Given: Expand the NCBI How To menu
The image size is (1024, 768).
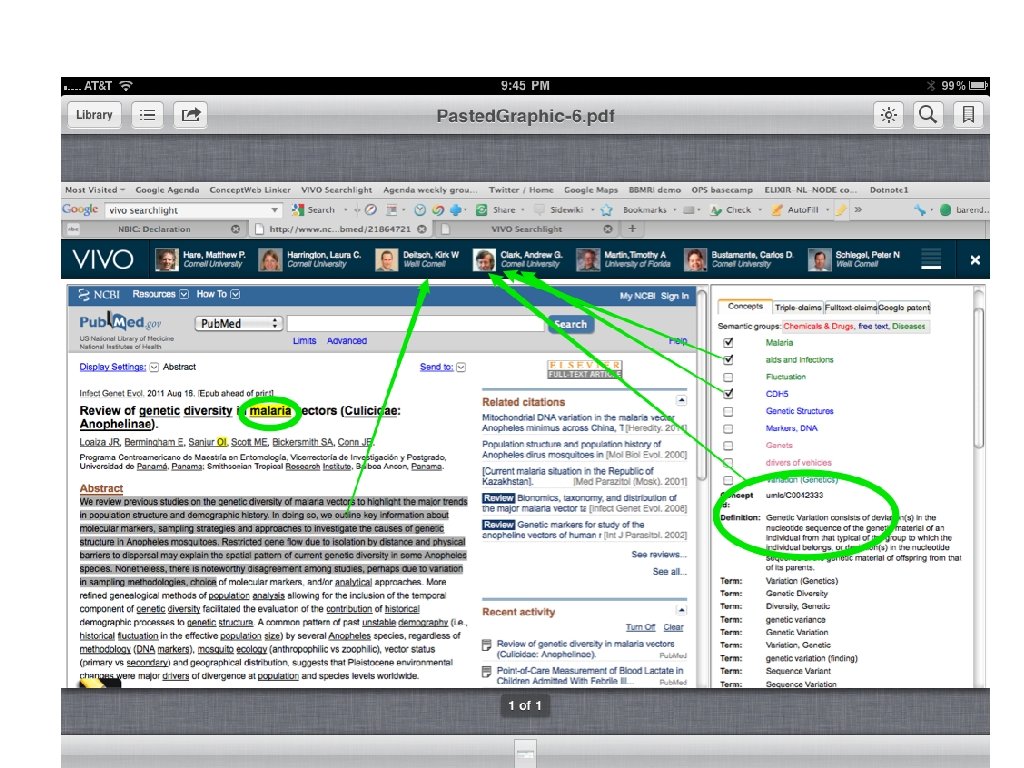Looking at the screenshot, I should pos(218,294).
